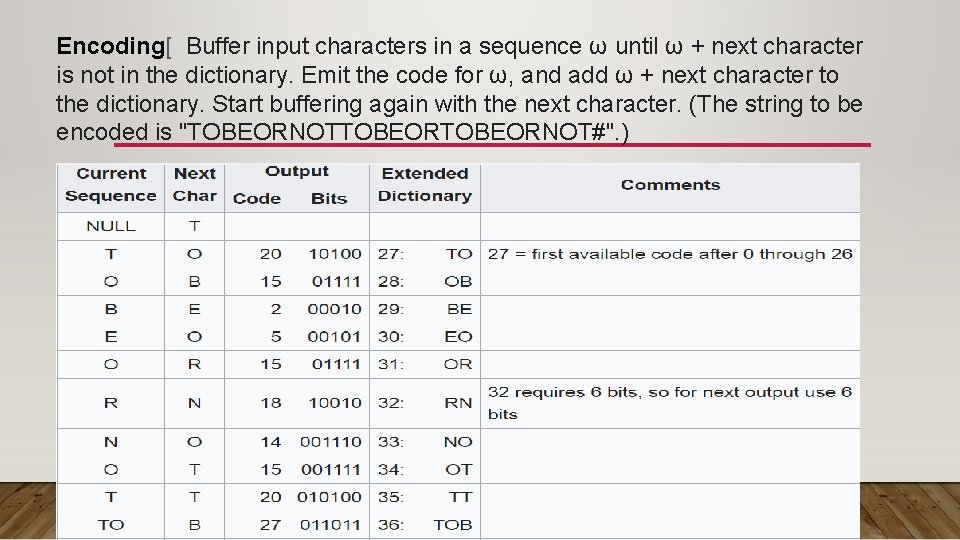960x540 pixels.
Task: Click the "Current Sequence" column header
Action: (111, 185)
